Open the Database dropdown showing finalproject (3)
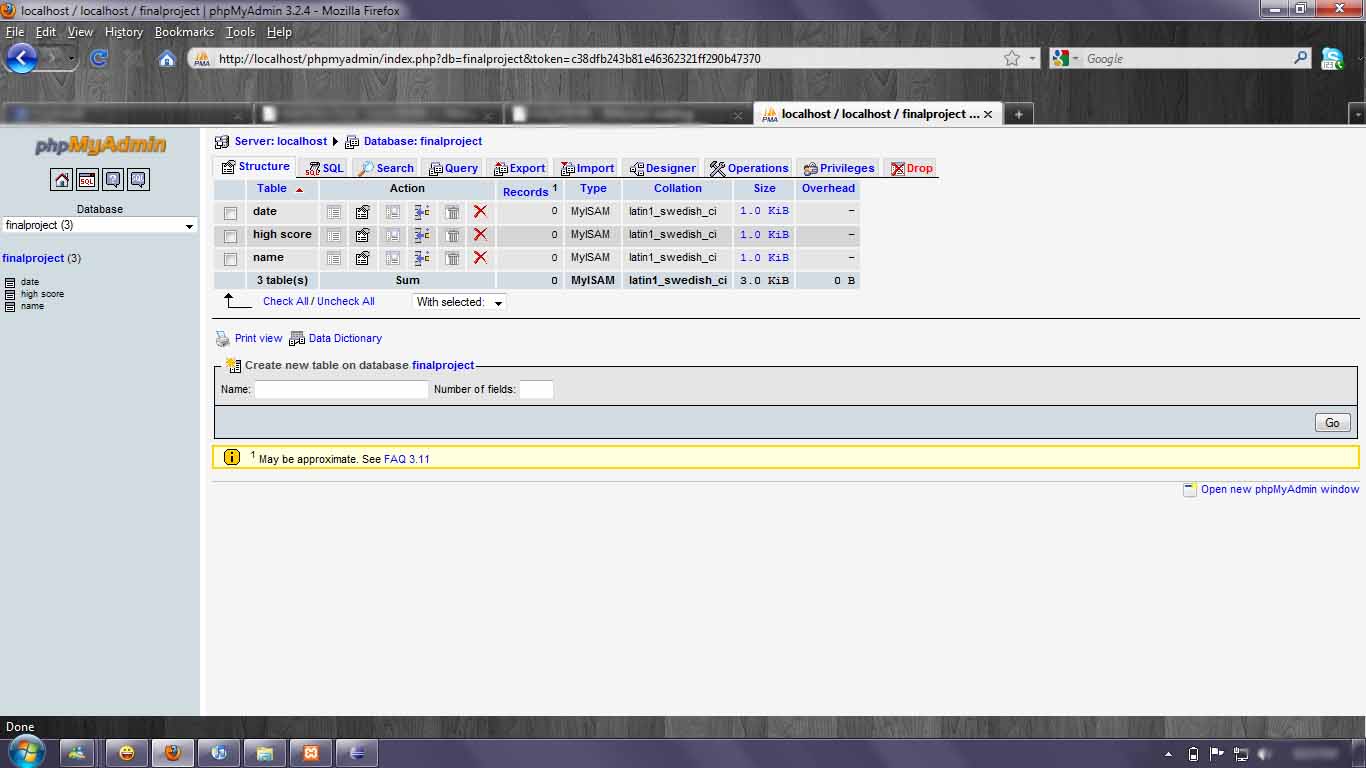The image size is (1366, 768). pyautogui.click(x=99, y=225)
